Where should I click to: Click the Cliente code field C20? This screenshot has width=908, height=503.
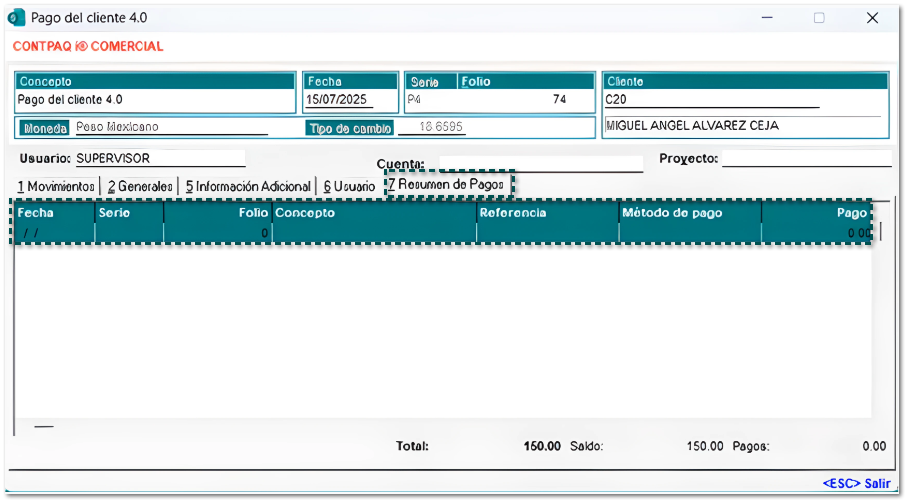point(712,100)
